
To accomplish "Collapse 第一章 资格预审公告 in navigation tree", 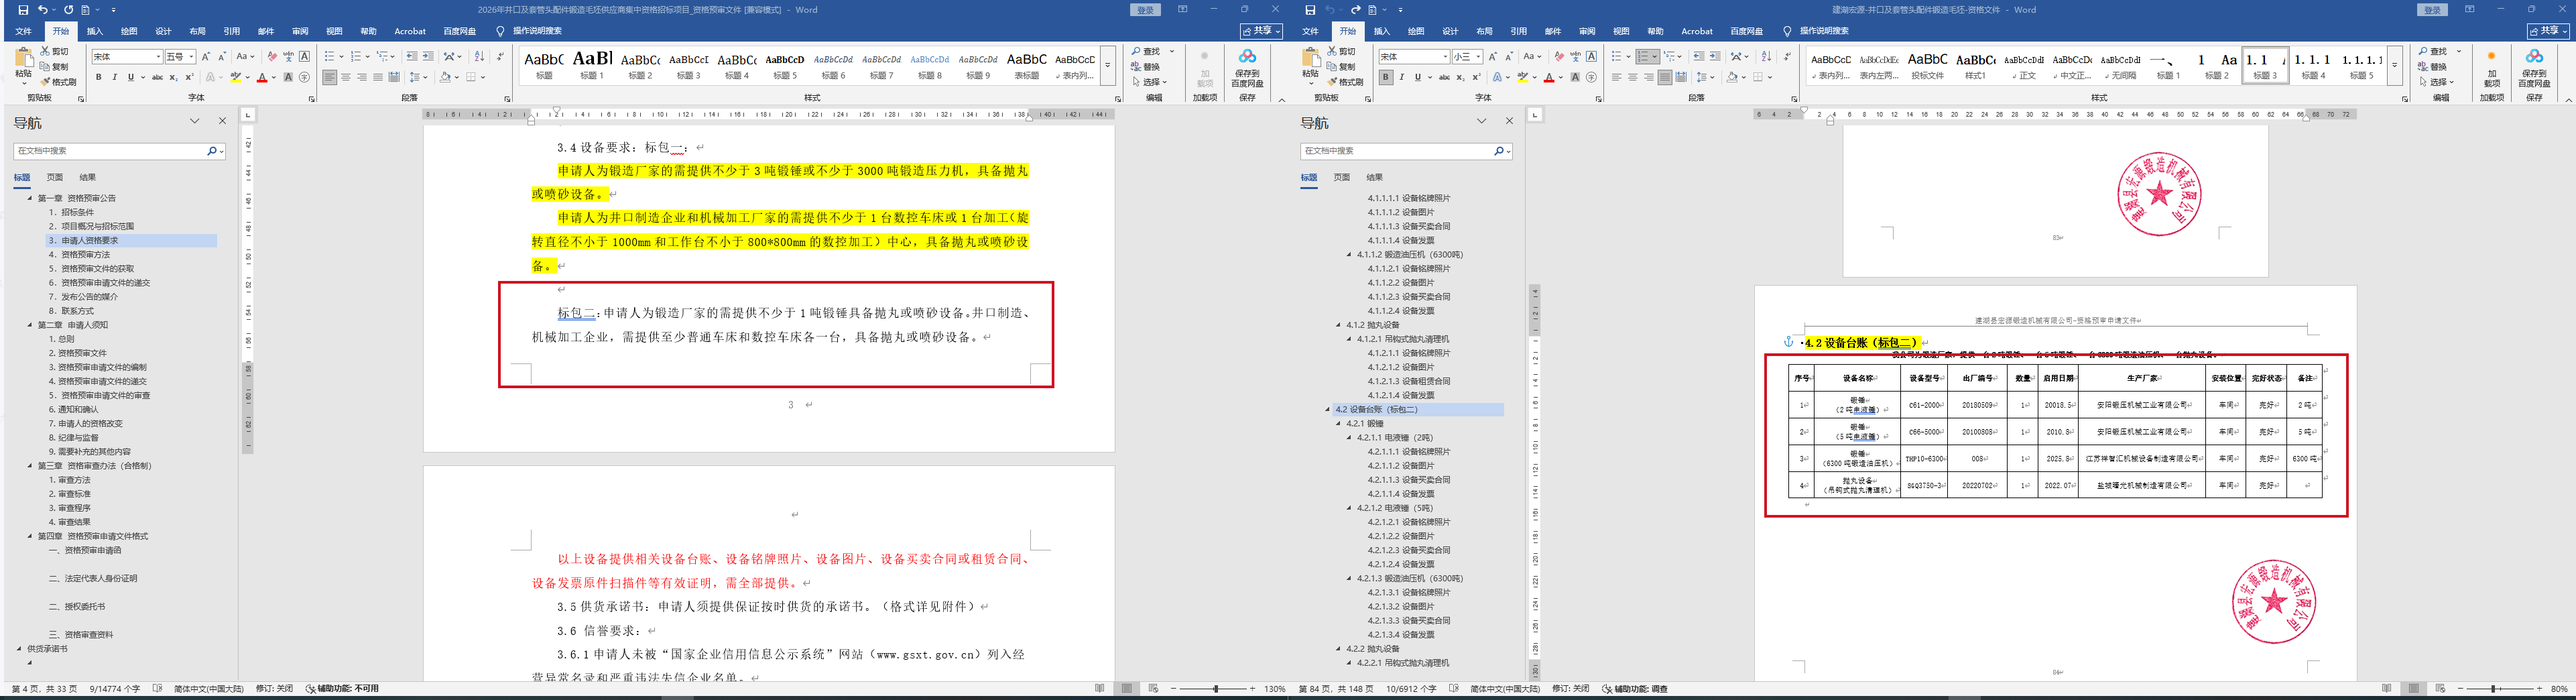I will coord(30,198).
